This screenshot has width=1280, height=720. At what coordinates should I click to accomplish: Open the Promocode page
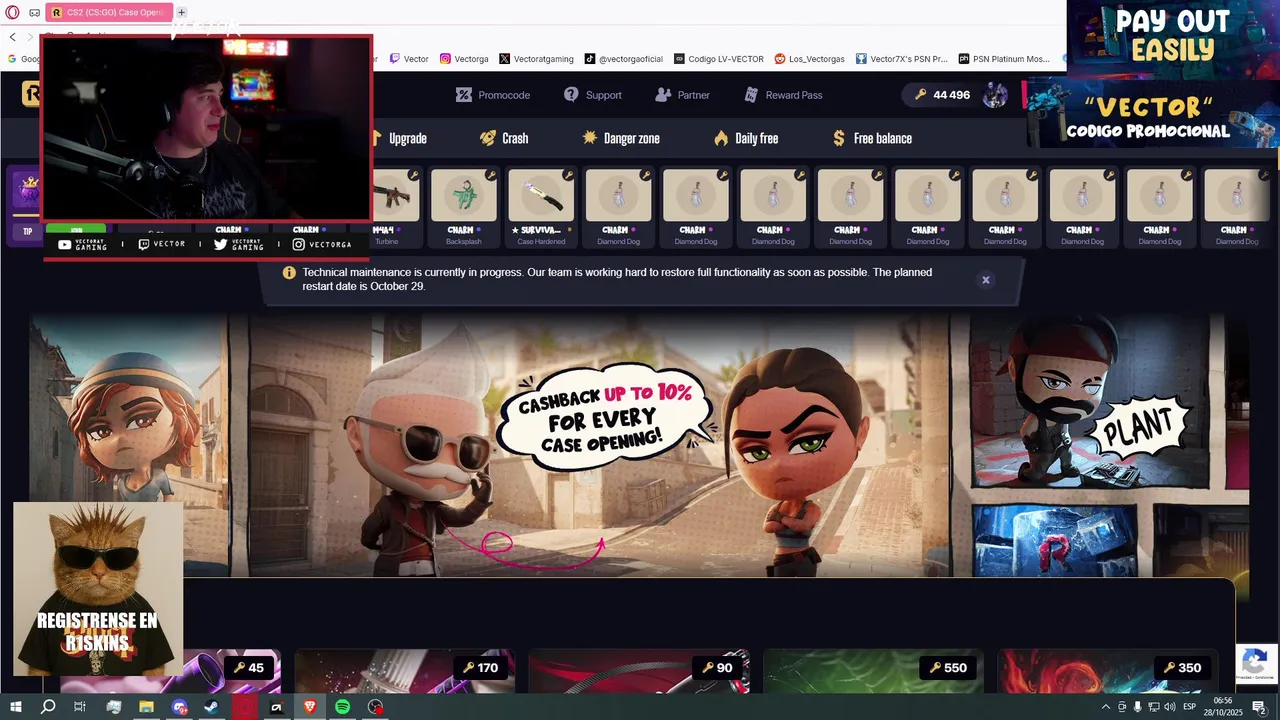[x=493, y=95]
